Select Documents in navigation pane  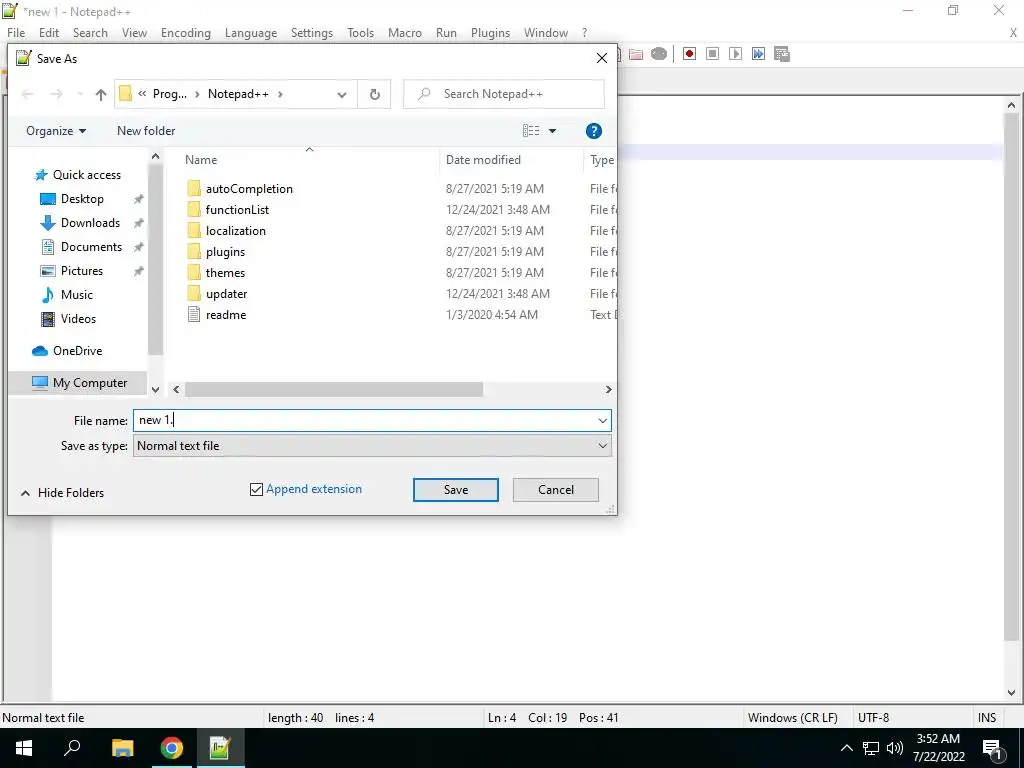click(x=81, y=247)
